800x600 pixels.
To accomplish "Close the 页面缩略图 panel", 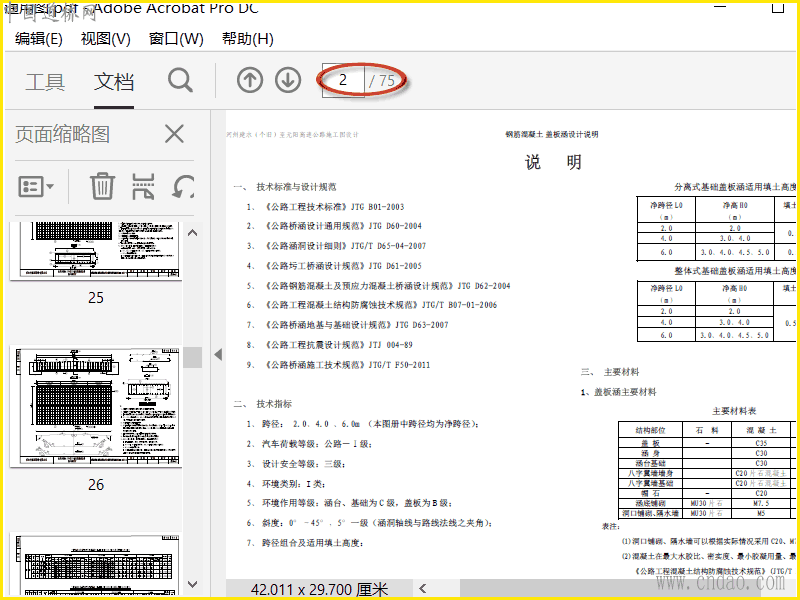I will (x=174, y=134).
